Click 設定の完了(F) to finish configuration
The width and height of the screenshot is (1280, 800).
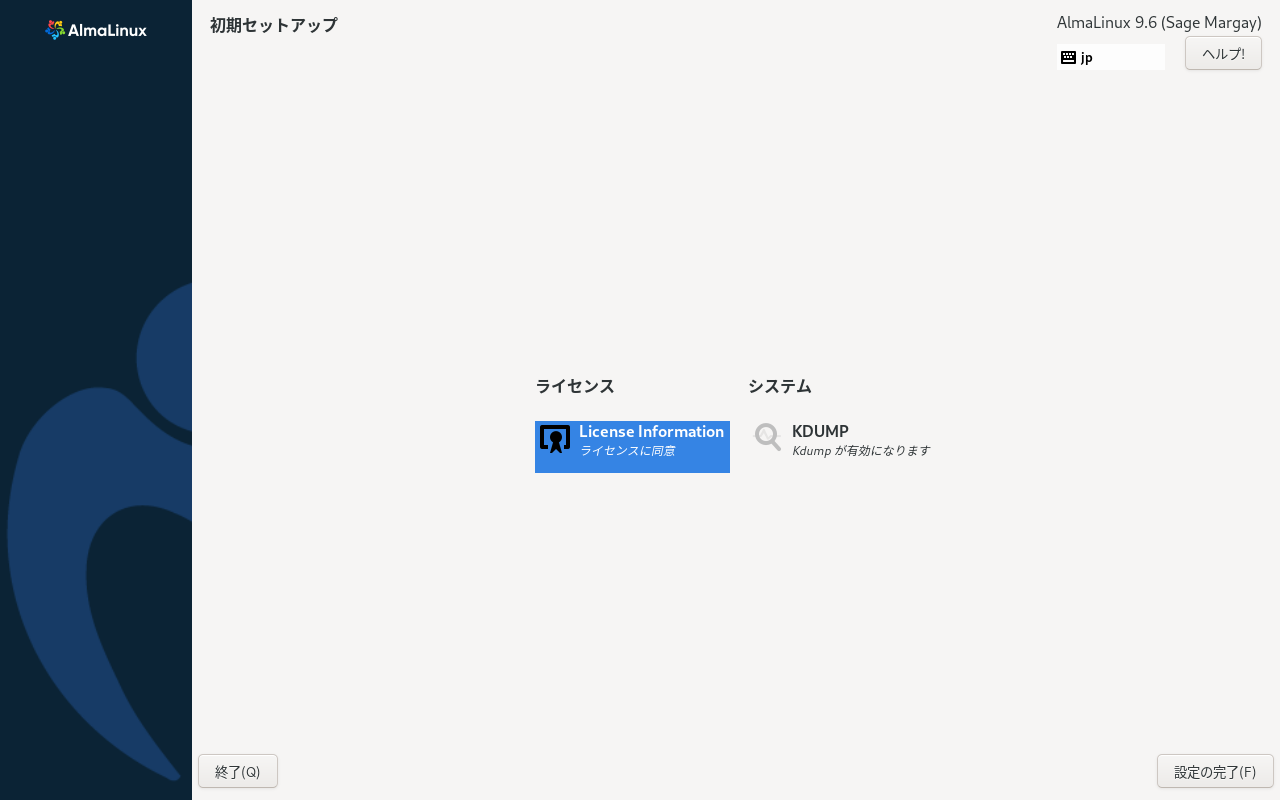tap(1215, 771)
